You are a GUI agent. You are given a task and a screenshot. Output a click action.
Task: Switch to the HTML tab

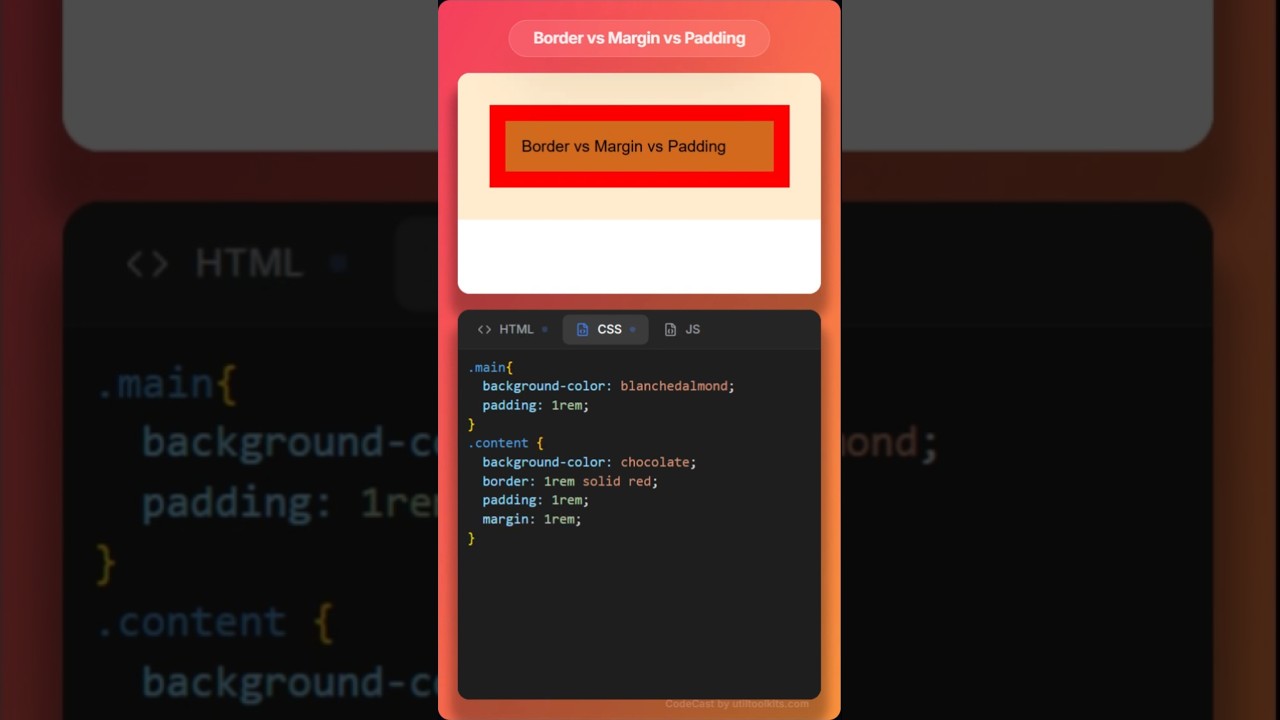[x=512, y=329]
